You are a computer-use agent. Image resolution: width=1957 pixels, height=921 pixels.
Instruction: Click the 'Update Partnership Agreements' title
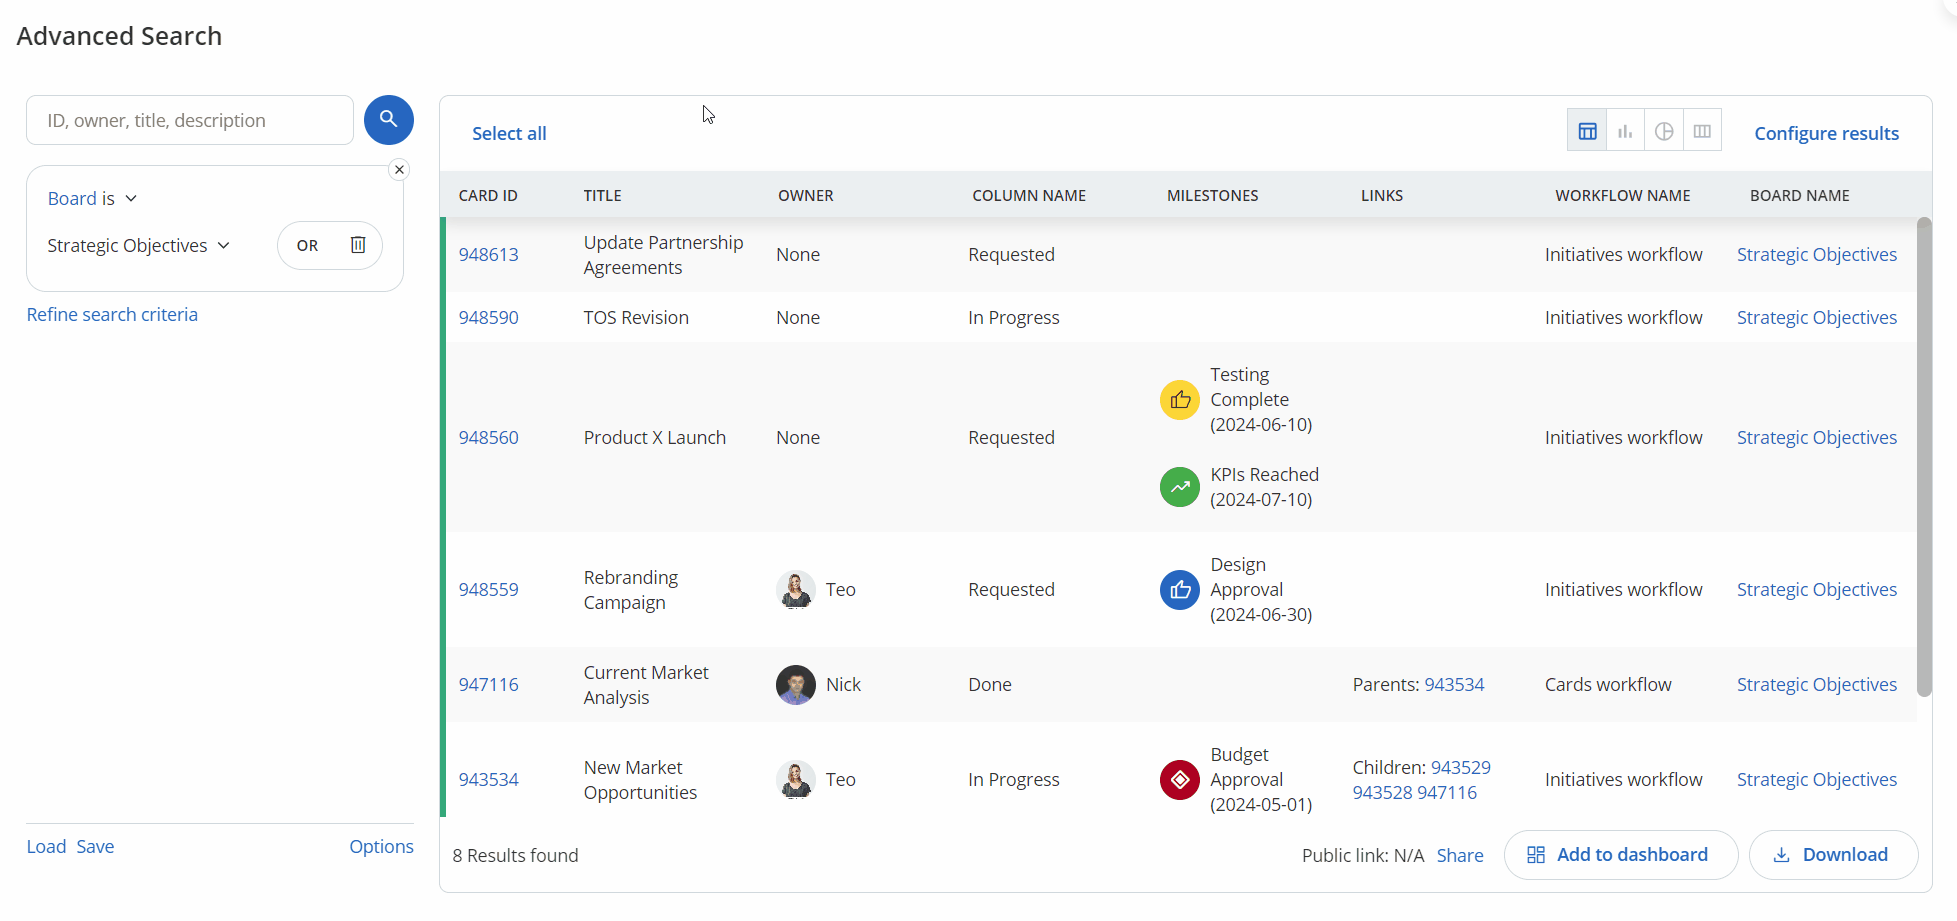click(663, 255)
